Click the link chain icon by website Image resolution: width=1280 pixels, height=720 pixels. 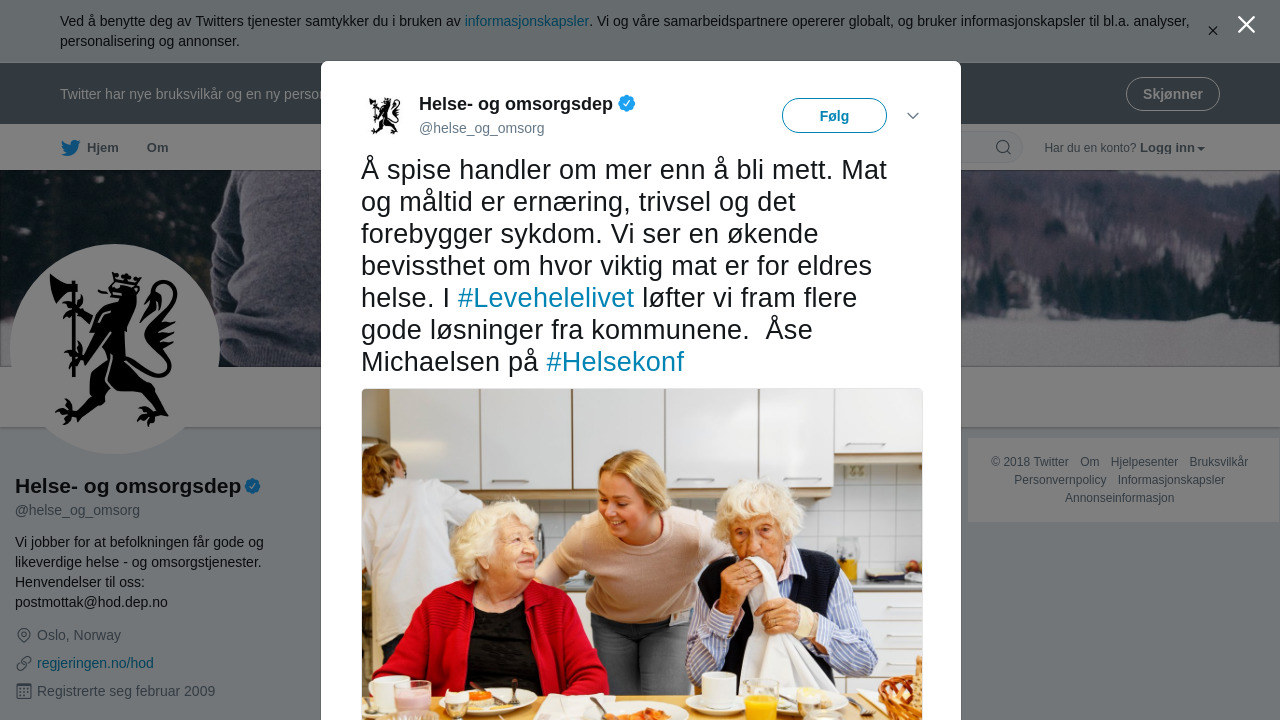click(x=24, y=663)
